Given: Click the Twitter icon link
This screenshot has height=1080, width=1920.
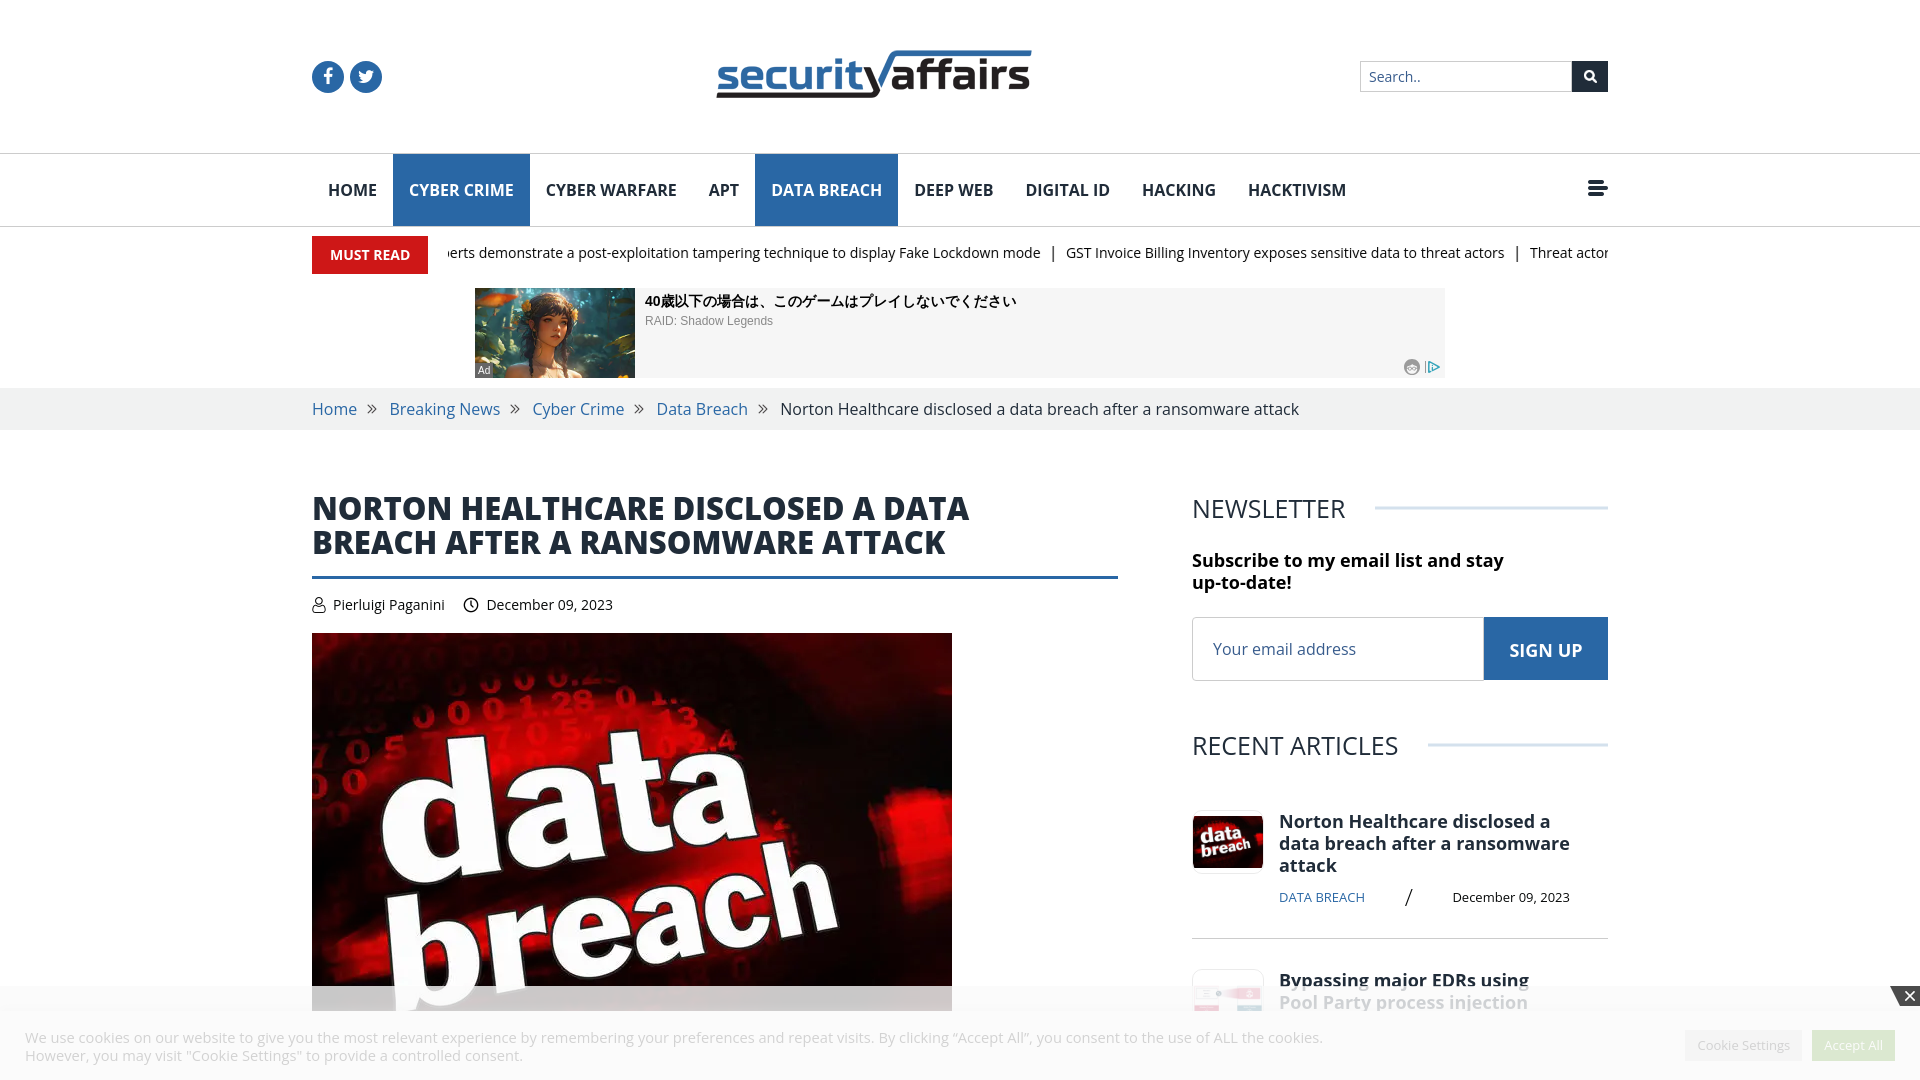Looking at the screenshot, I should pos(365,76).
